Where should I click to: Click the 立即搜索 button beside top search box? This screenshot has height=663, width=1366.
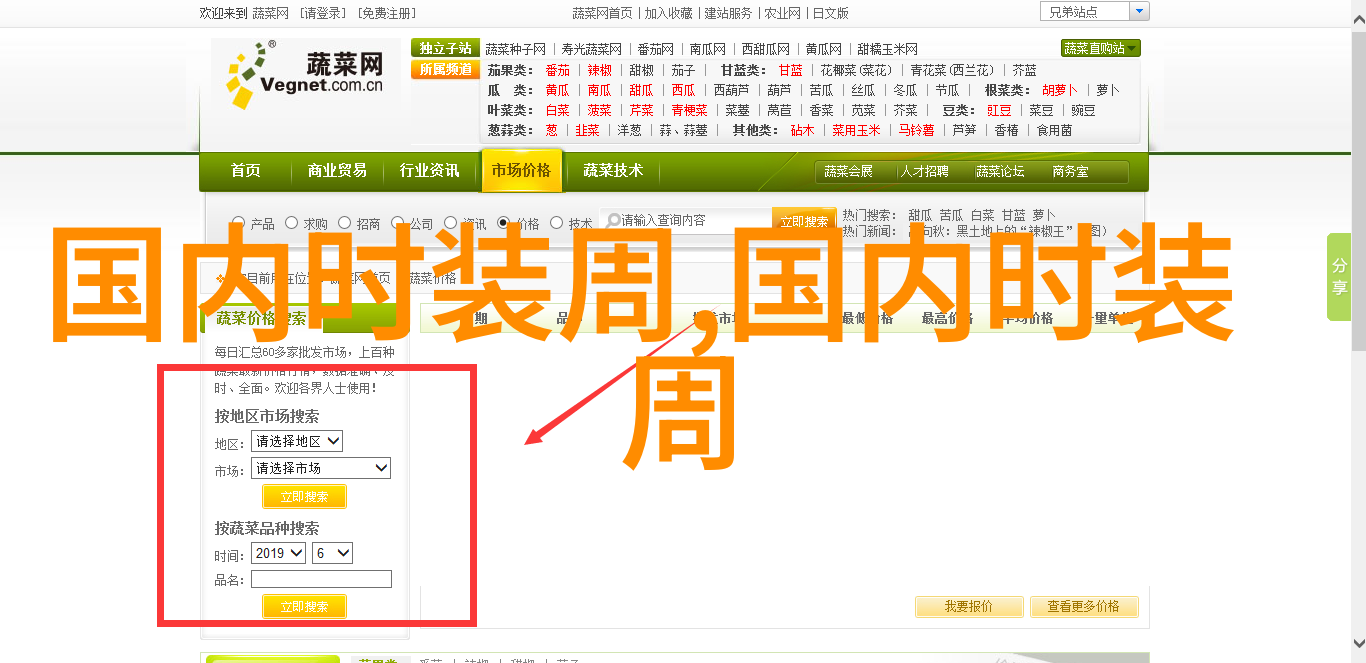click(x=804, y=220)
